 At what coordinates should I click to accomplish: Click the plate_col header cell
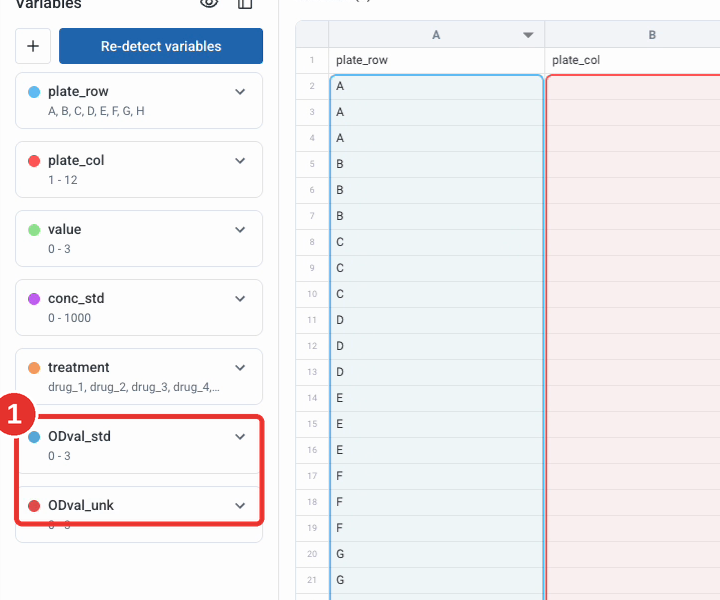coord(633,60)
